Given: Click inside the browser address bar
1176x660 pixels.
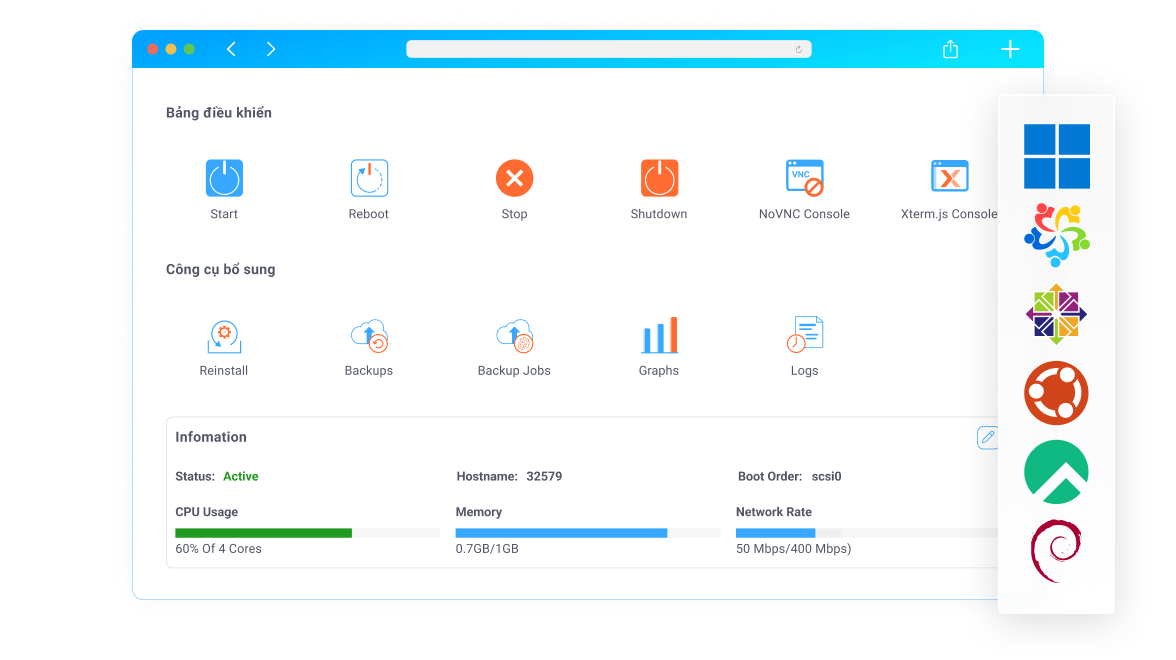Looking at the screenshot, I should pyautogui.click(x=608, y=48).
